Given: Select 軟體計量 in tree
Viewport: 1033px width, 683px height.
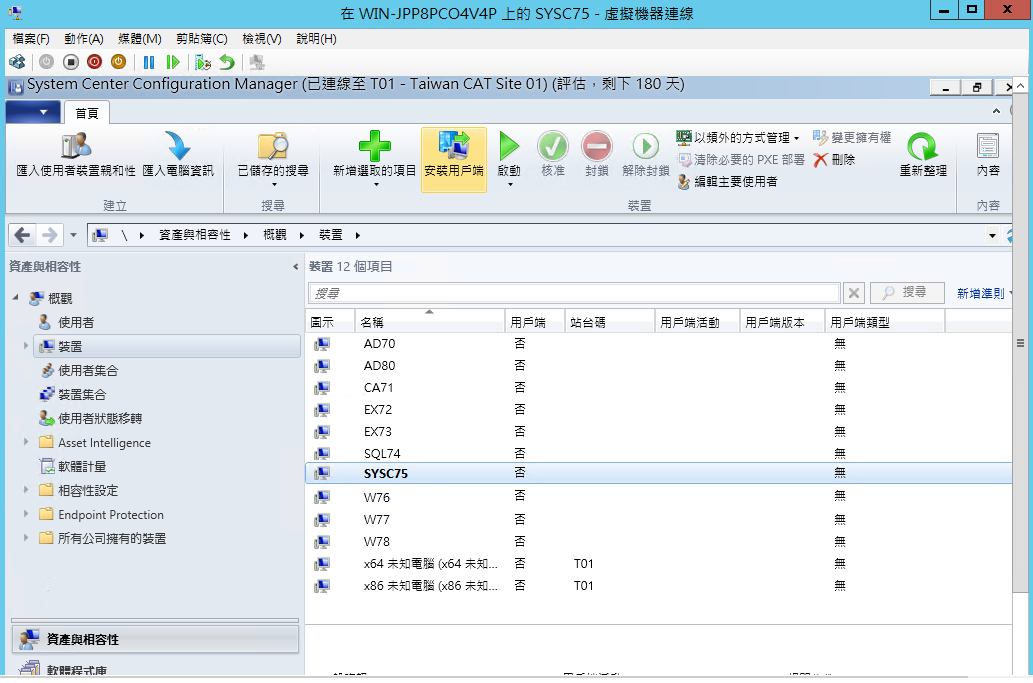Looking at the screenshot, I should [82, 466].
